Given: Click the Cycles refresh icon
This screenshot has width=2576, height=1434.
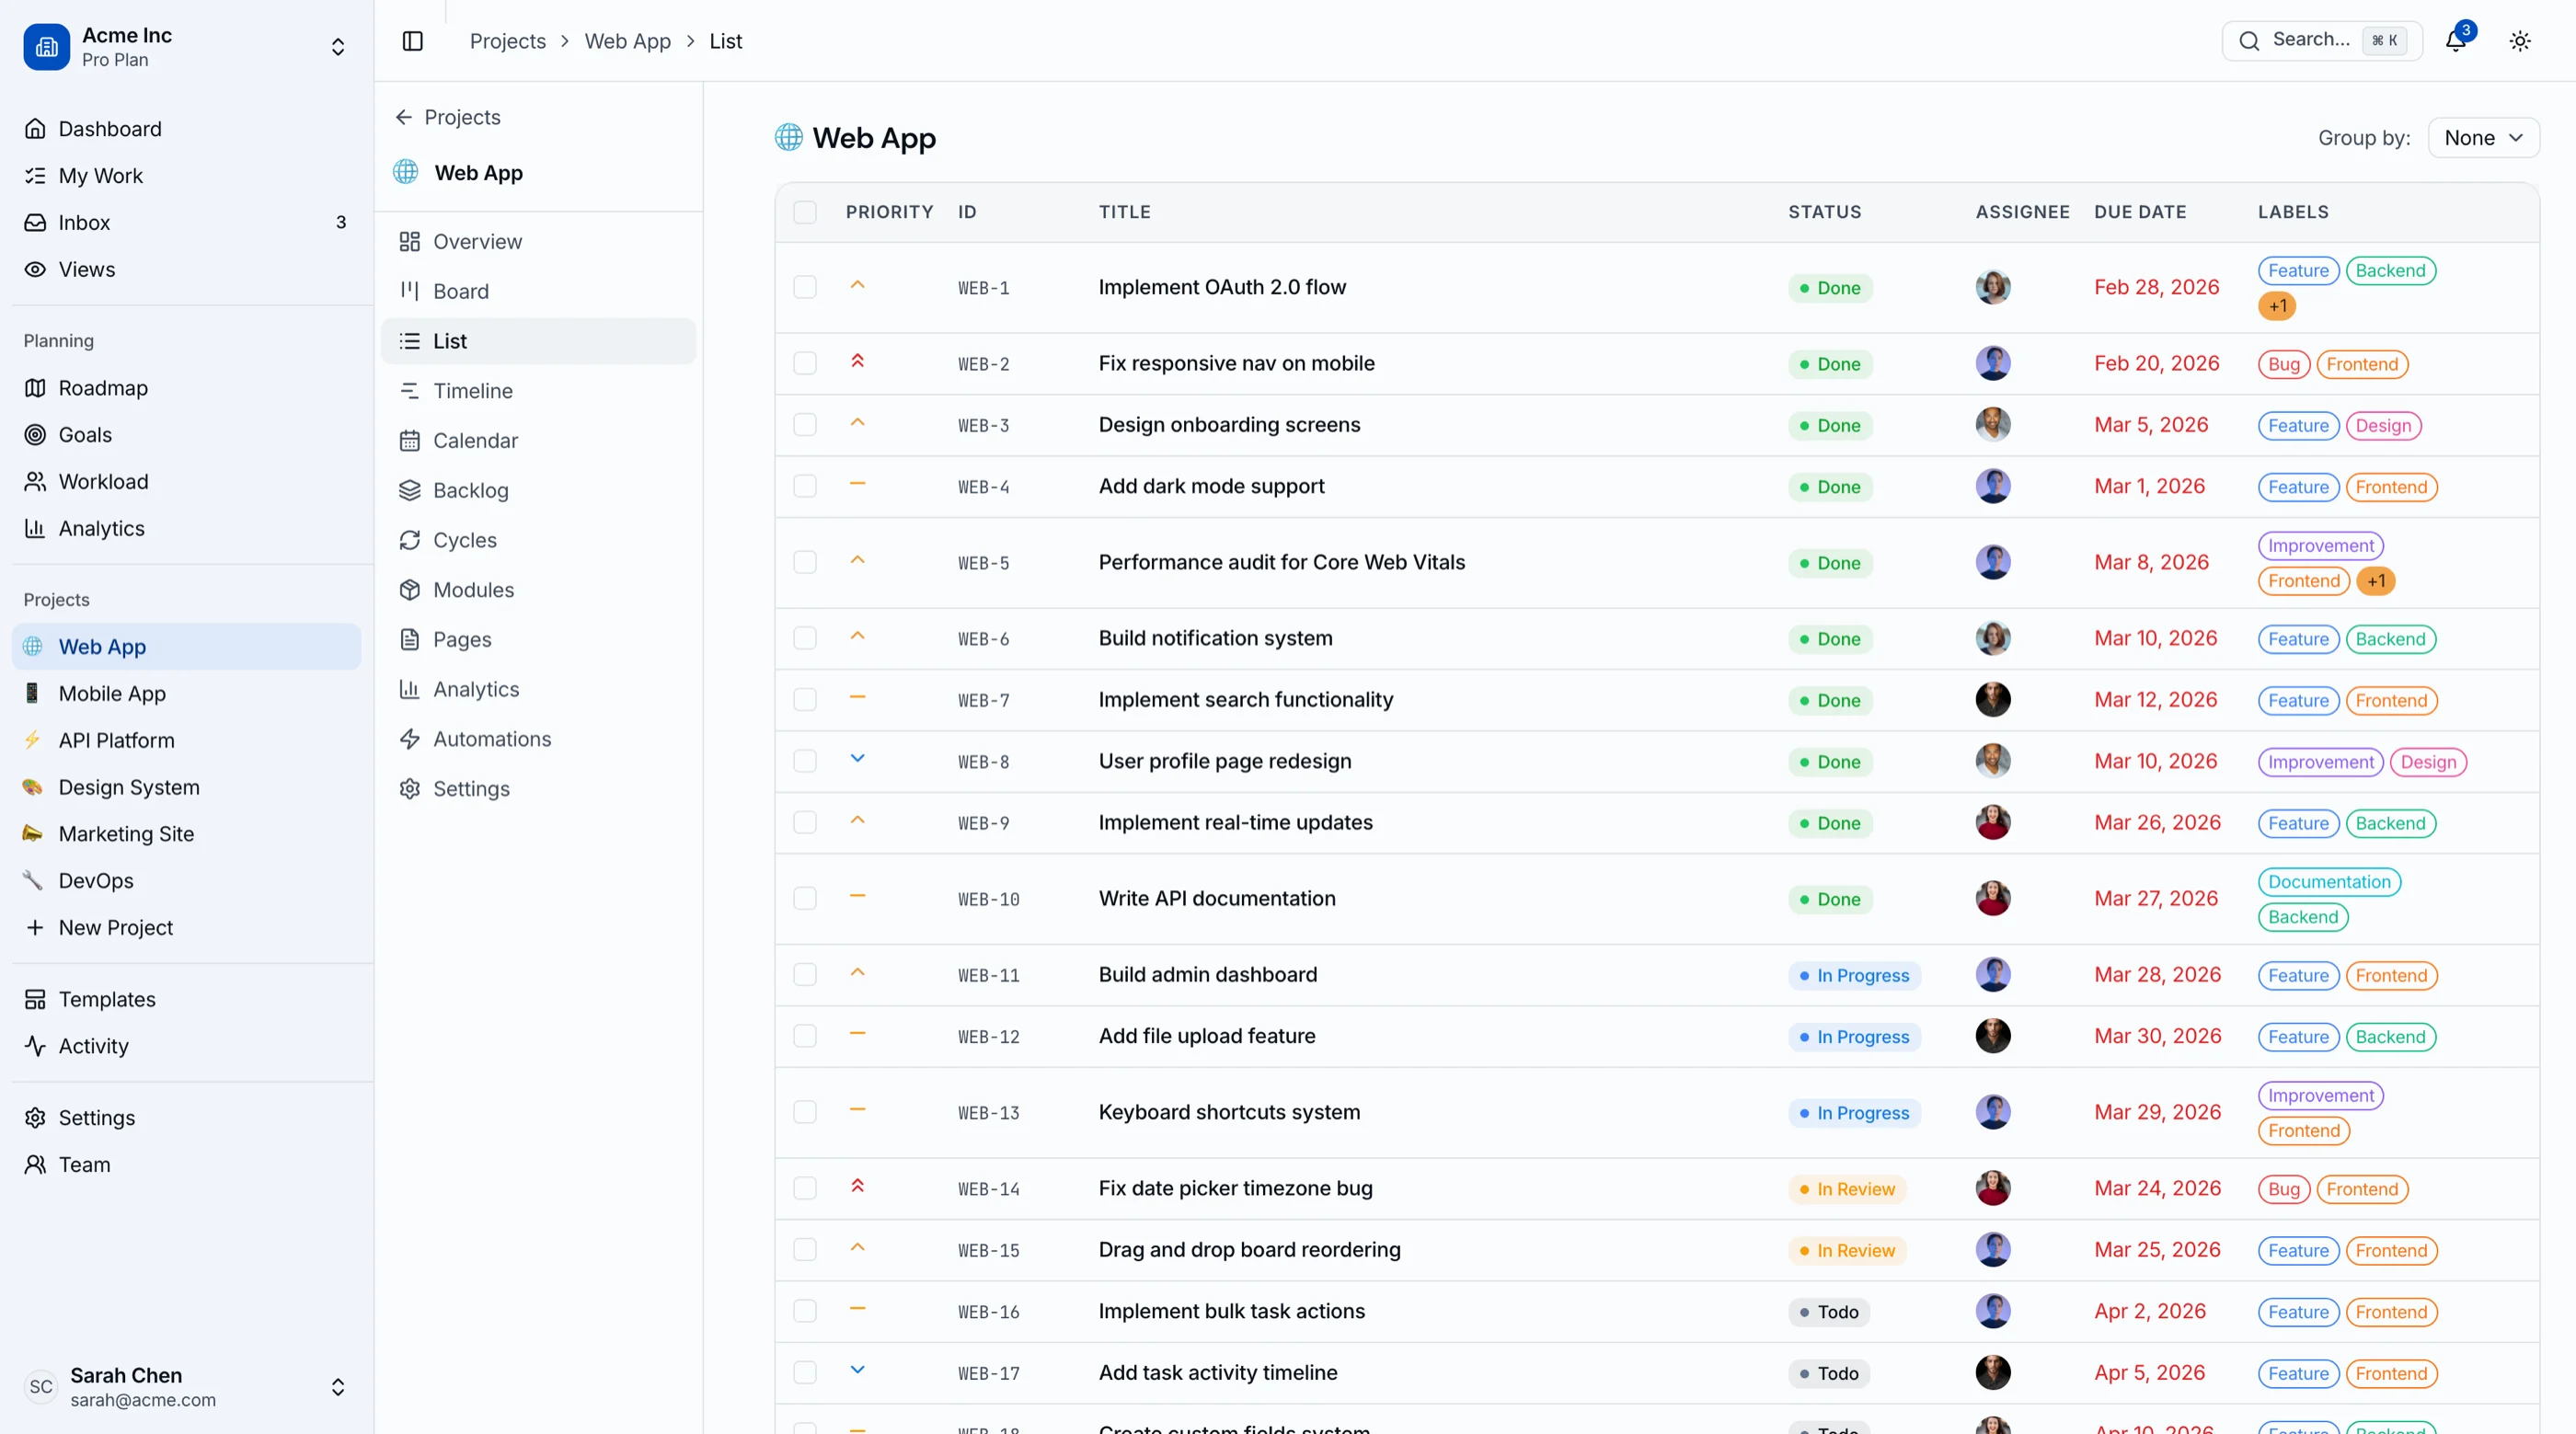Looking at the screenshot, I should pyautogui.click(x=410, y=540).
